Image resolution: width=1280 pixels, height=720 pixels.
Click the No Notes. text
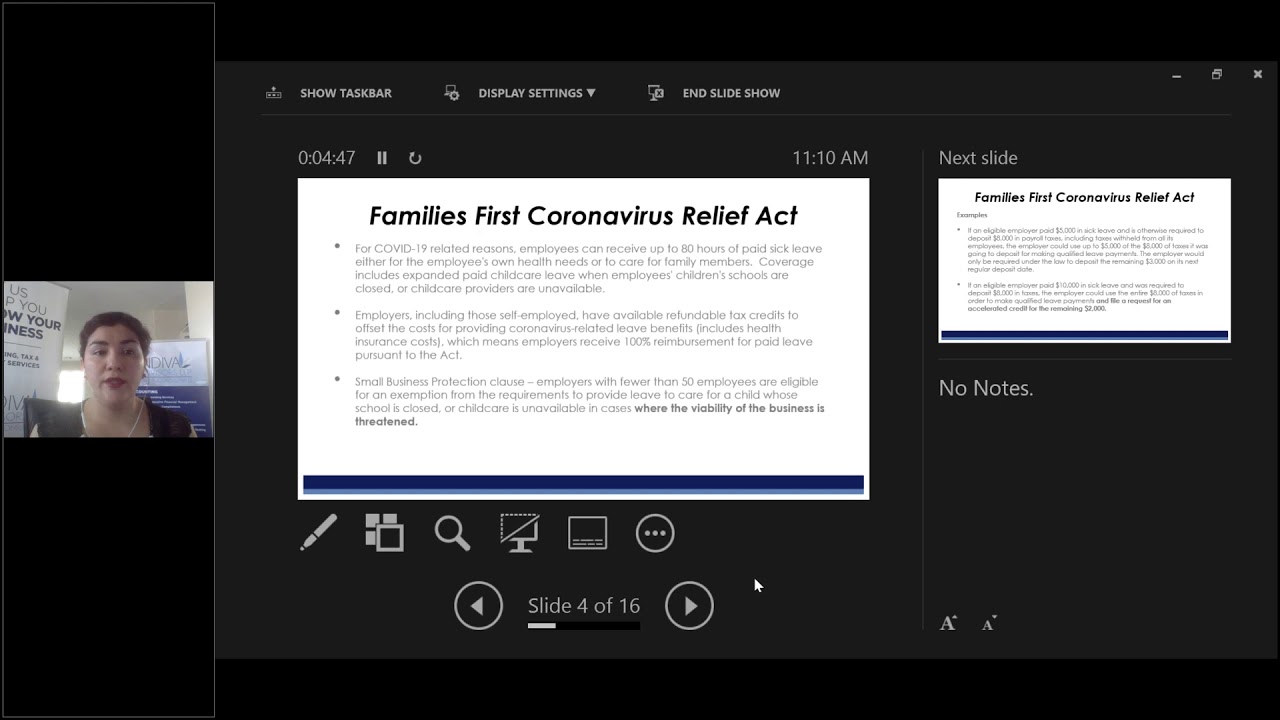tap(986, 388)
